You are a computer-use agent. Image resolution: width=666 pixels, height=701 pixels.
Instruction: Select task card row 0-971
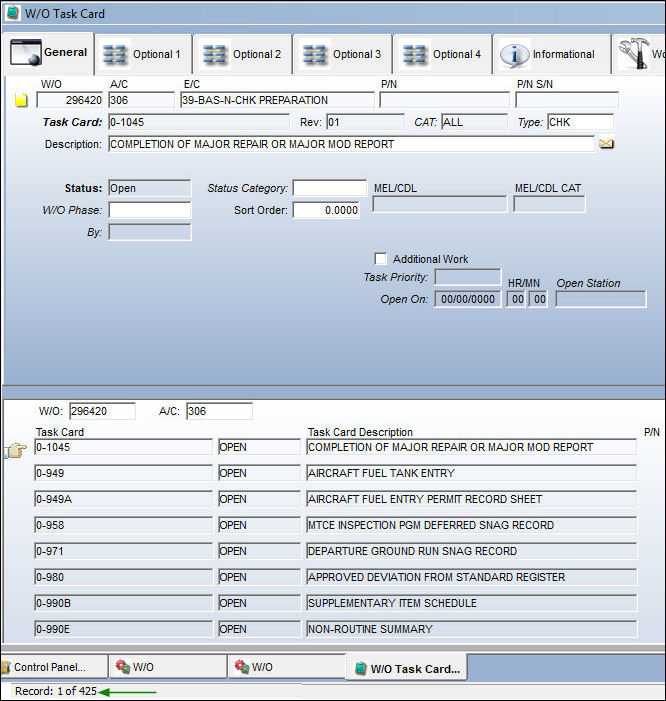coord(123,551)
